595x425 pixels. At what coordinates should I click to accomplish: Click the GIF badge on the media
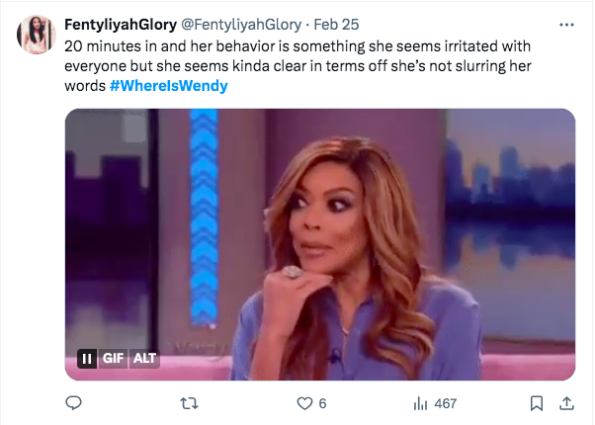[113, 359]
